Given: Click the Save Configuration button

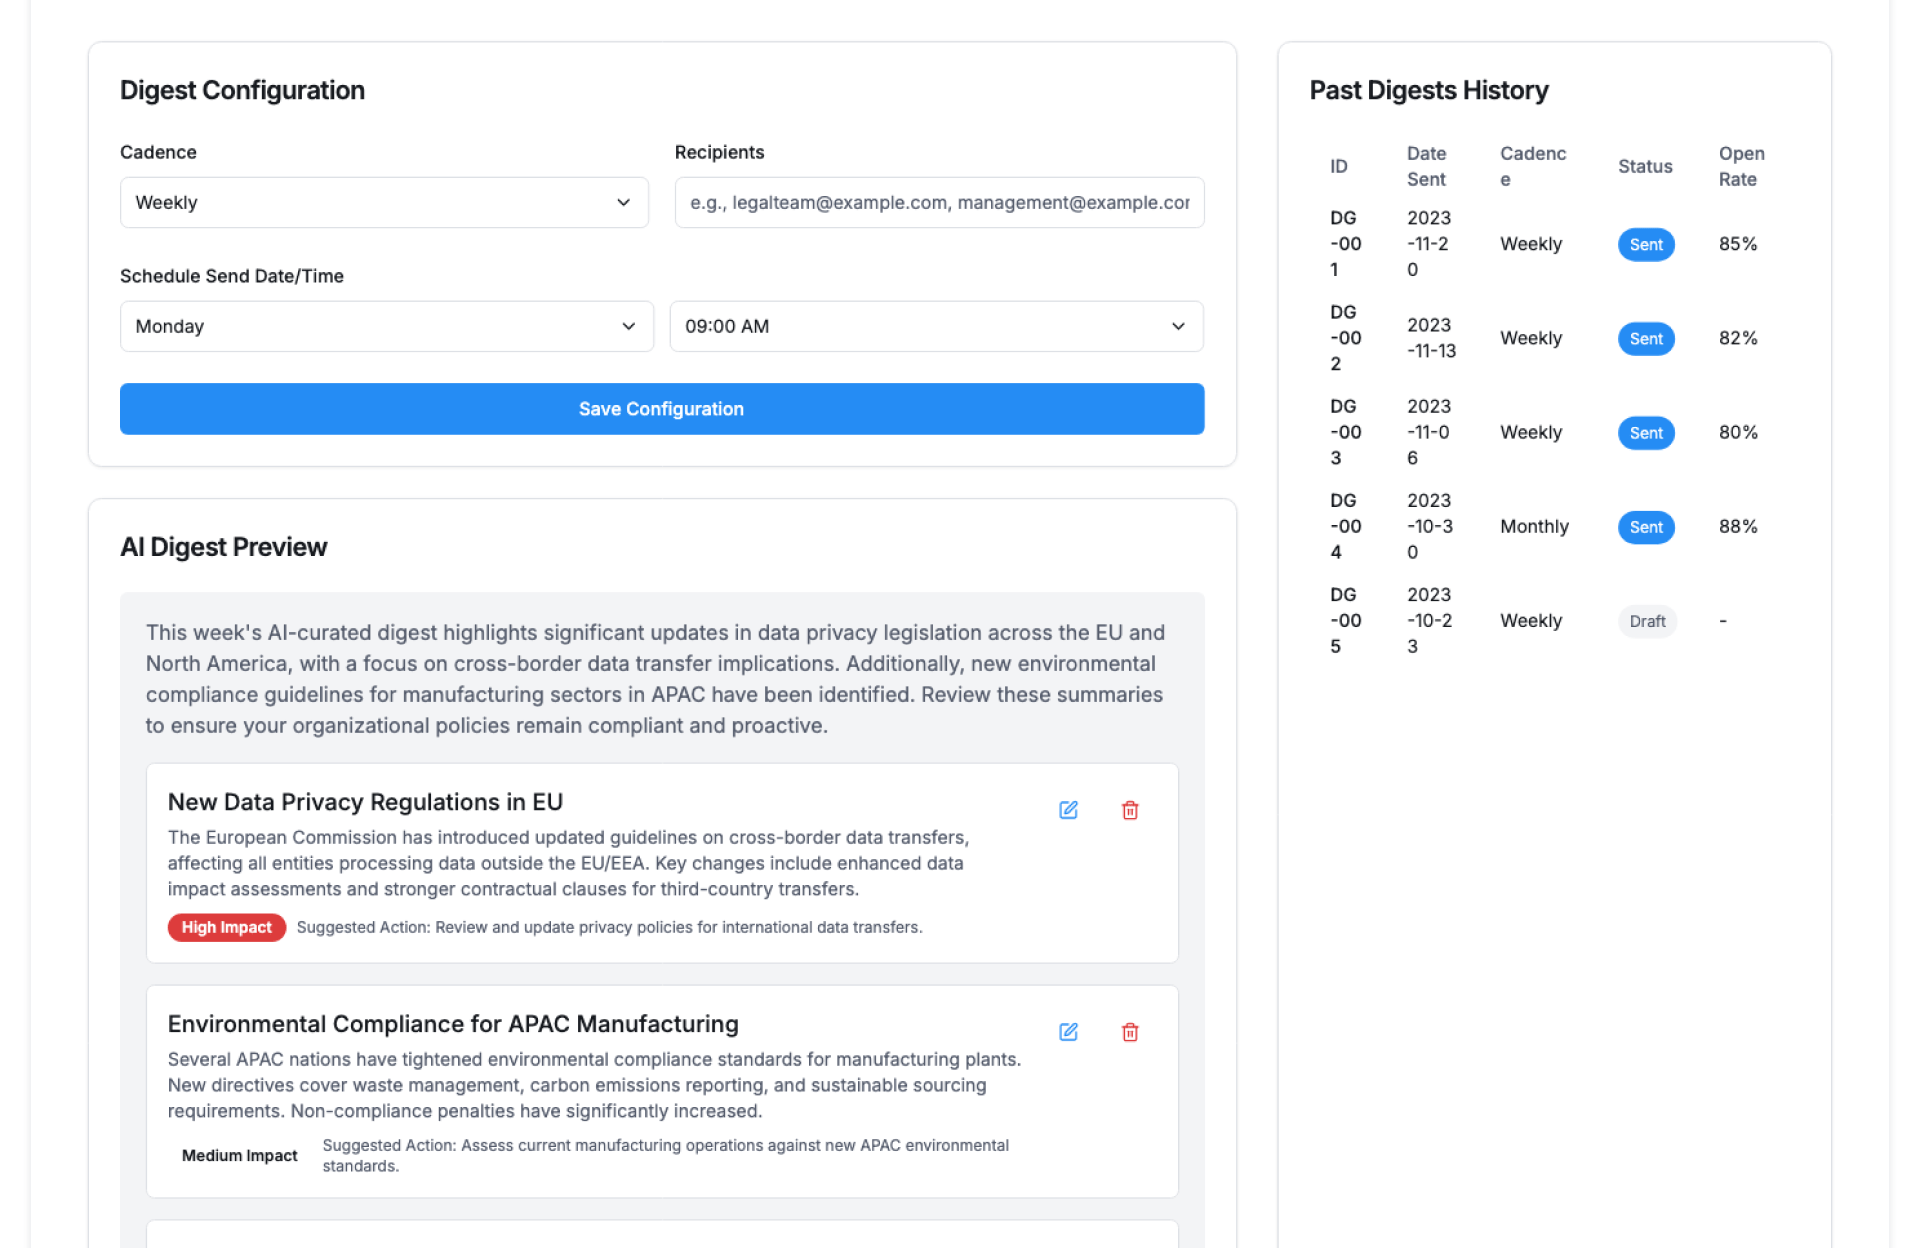Looking at the screenshot, I should click(x=661, y=409).
